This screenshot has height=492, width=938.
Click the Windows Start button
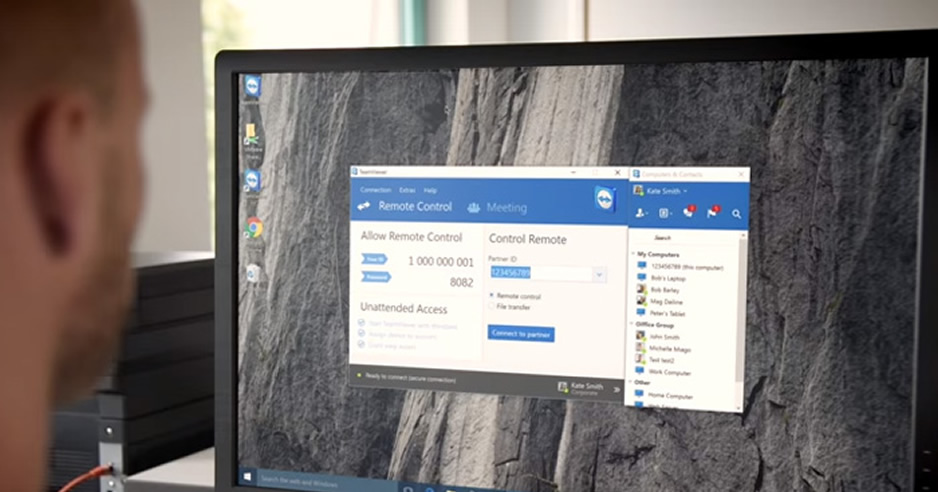point(247,476)
